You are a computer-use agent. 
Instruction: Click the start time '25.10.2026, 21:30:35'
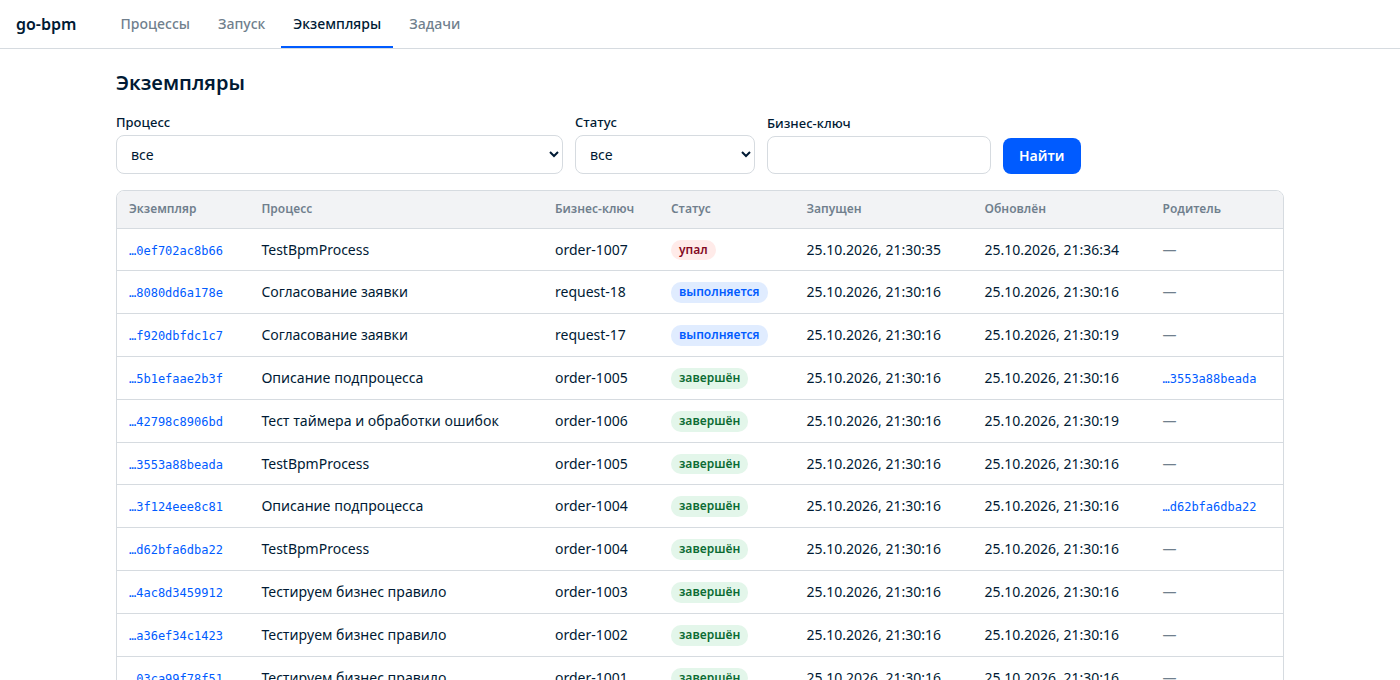[x=873, y=250]
